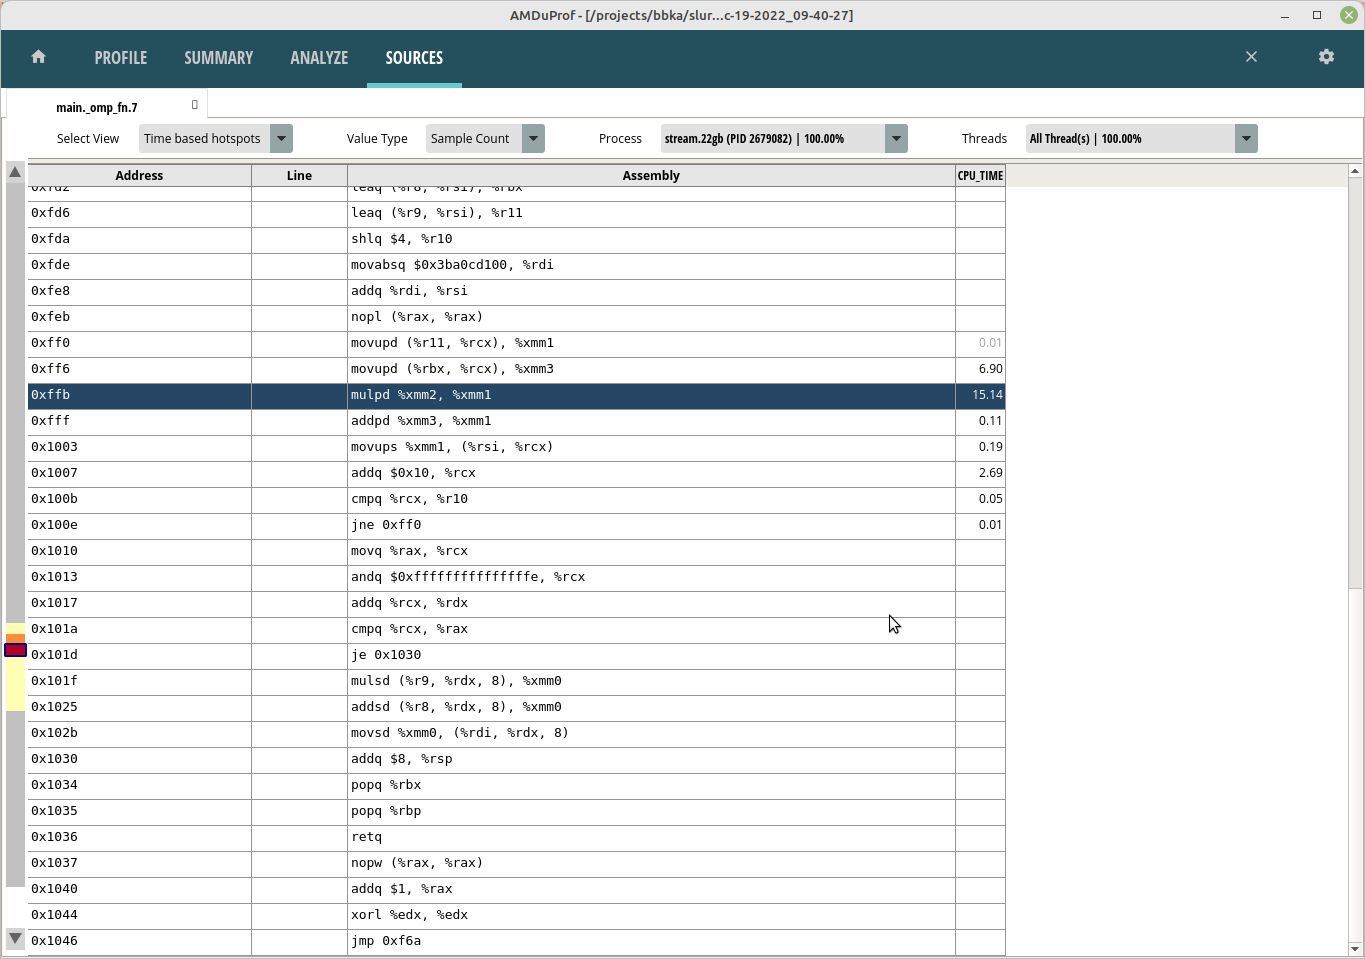
Task: Switch to the ANALYZE tab
Action: pyautogui.click(x=319, y=58)
